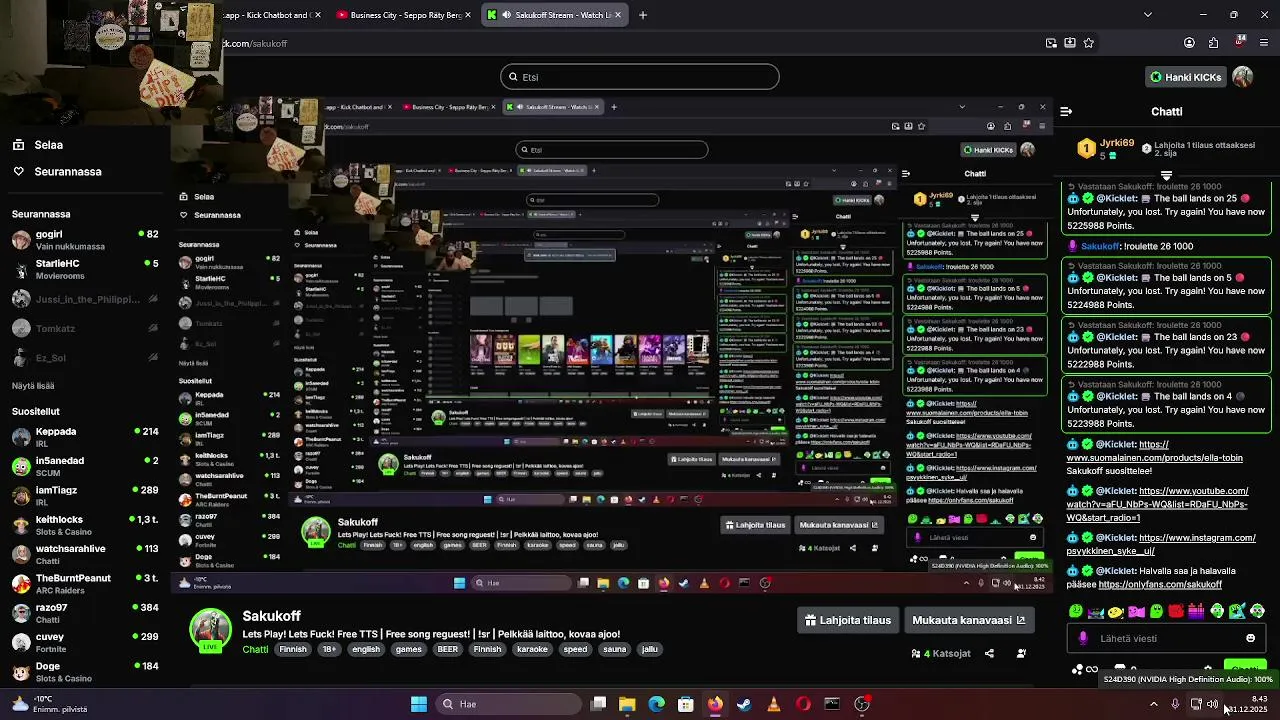The width and height of the screenshot is (1280, 720).
Task: Open recommended channel watchsarahlive
Action: click(x=85, y=554)
